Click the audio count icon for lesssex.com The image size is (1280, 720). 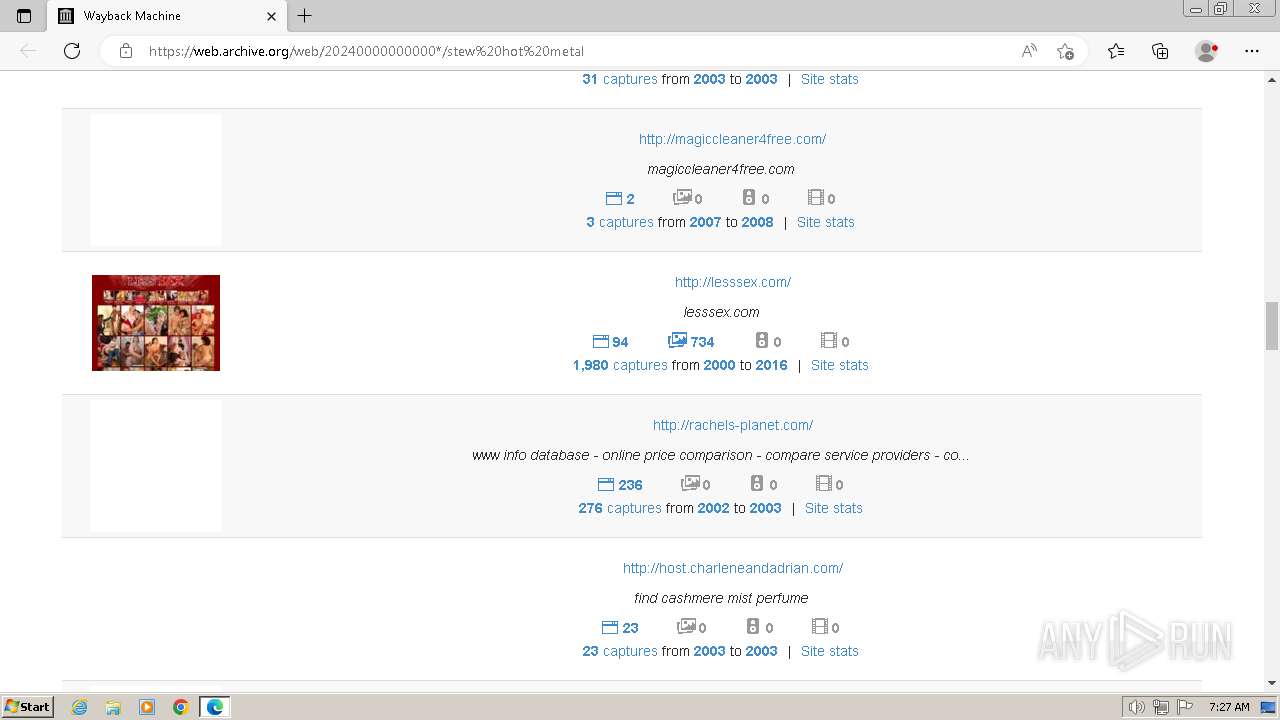click(761, 341)
